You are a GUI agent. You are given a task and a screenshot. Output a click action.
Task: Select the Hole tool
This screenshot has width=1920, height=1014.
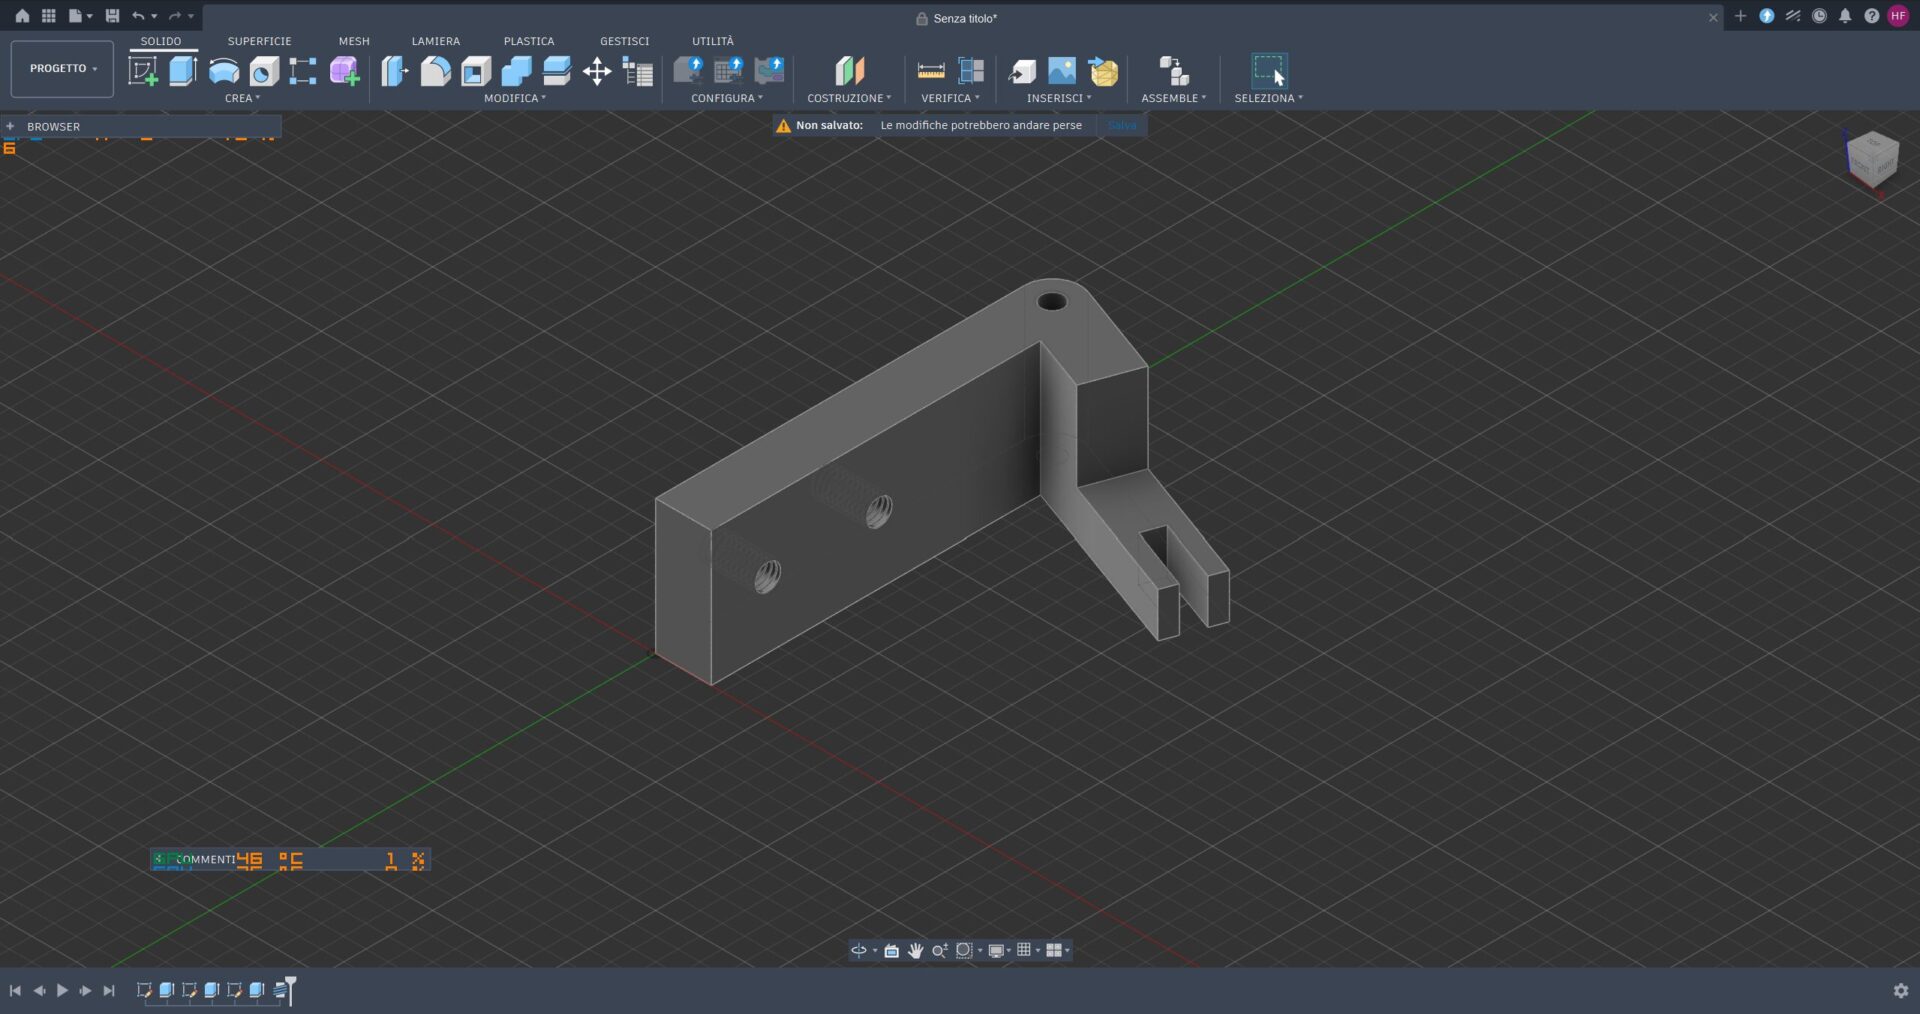click(264, 71)
